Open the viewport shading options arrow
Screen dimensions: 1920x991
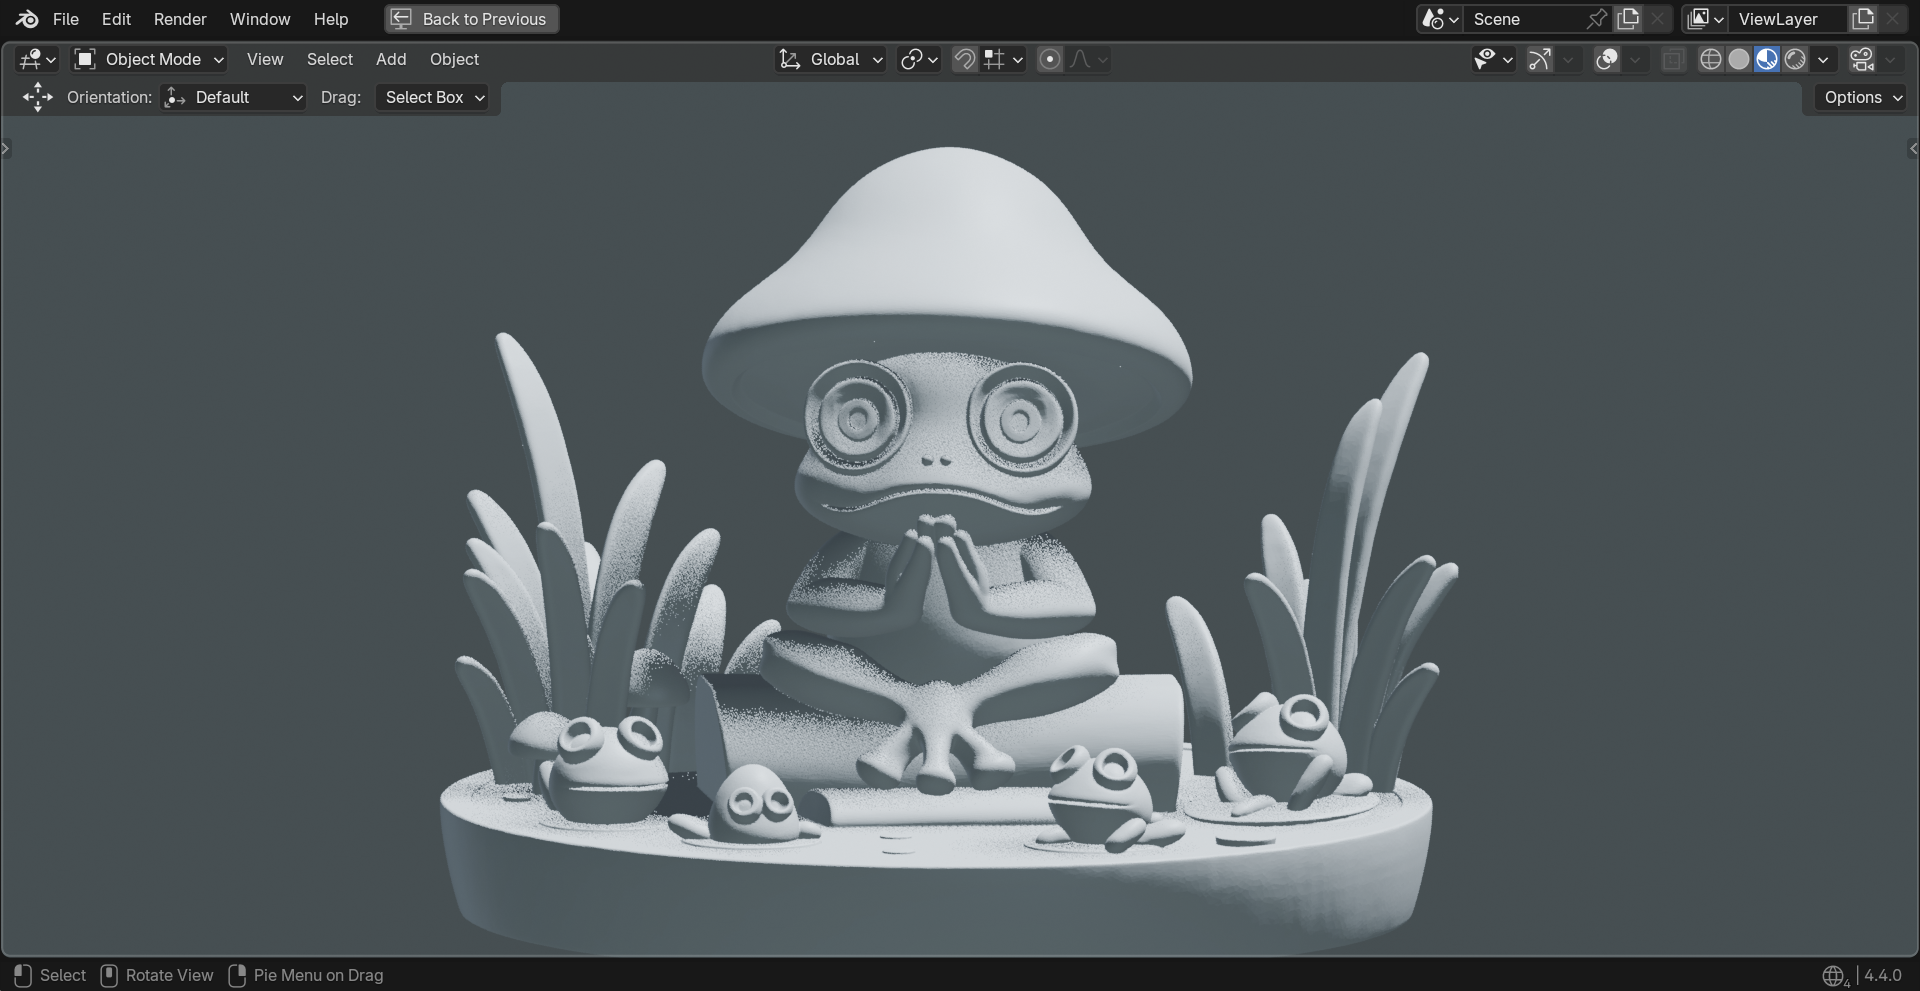(1823, 59)
